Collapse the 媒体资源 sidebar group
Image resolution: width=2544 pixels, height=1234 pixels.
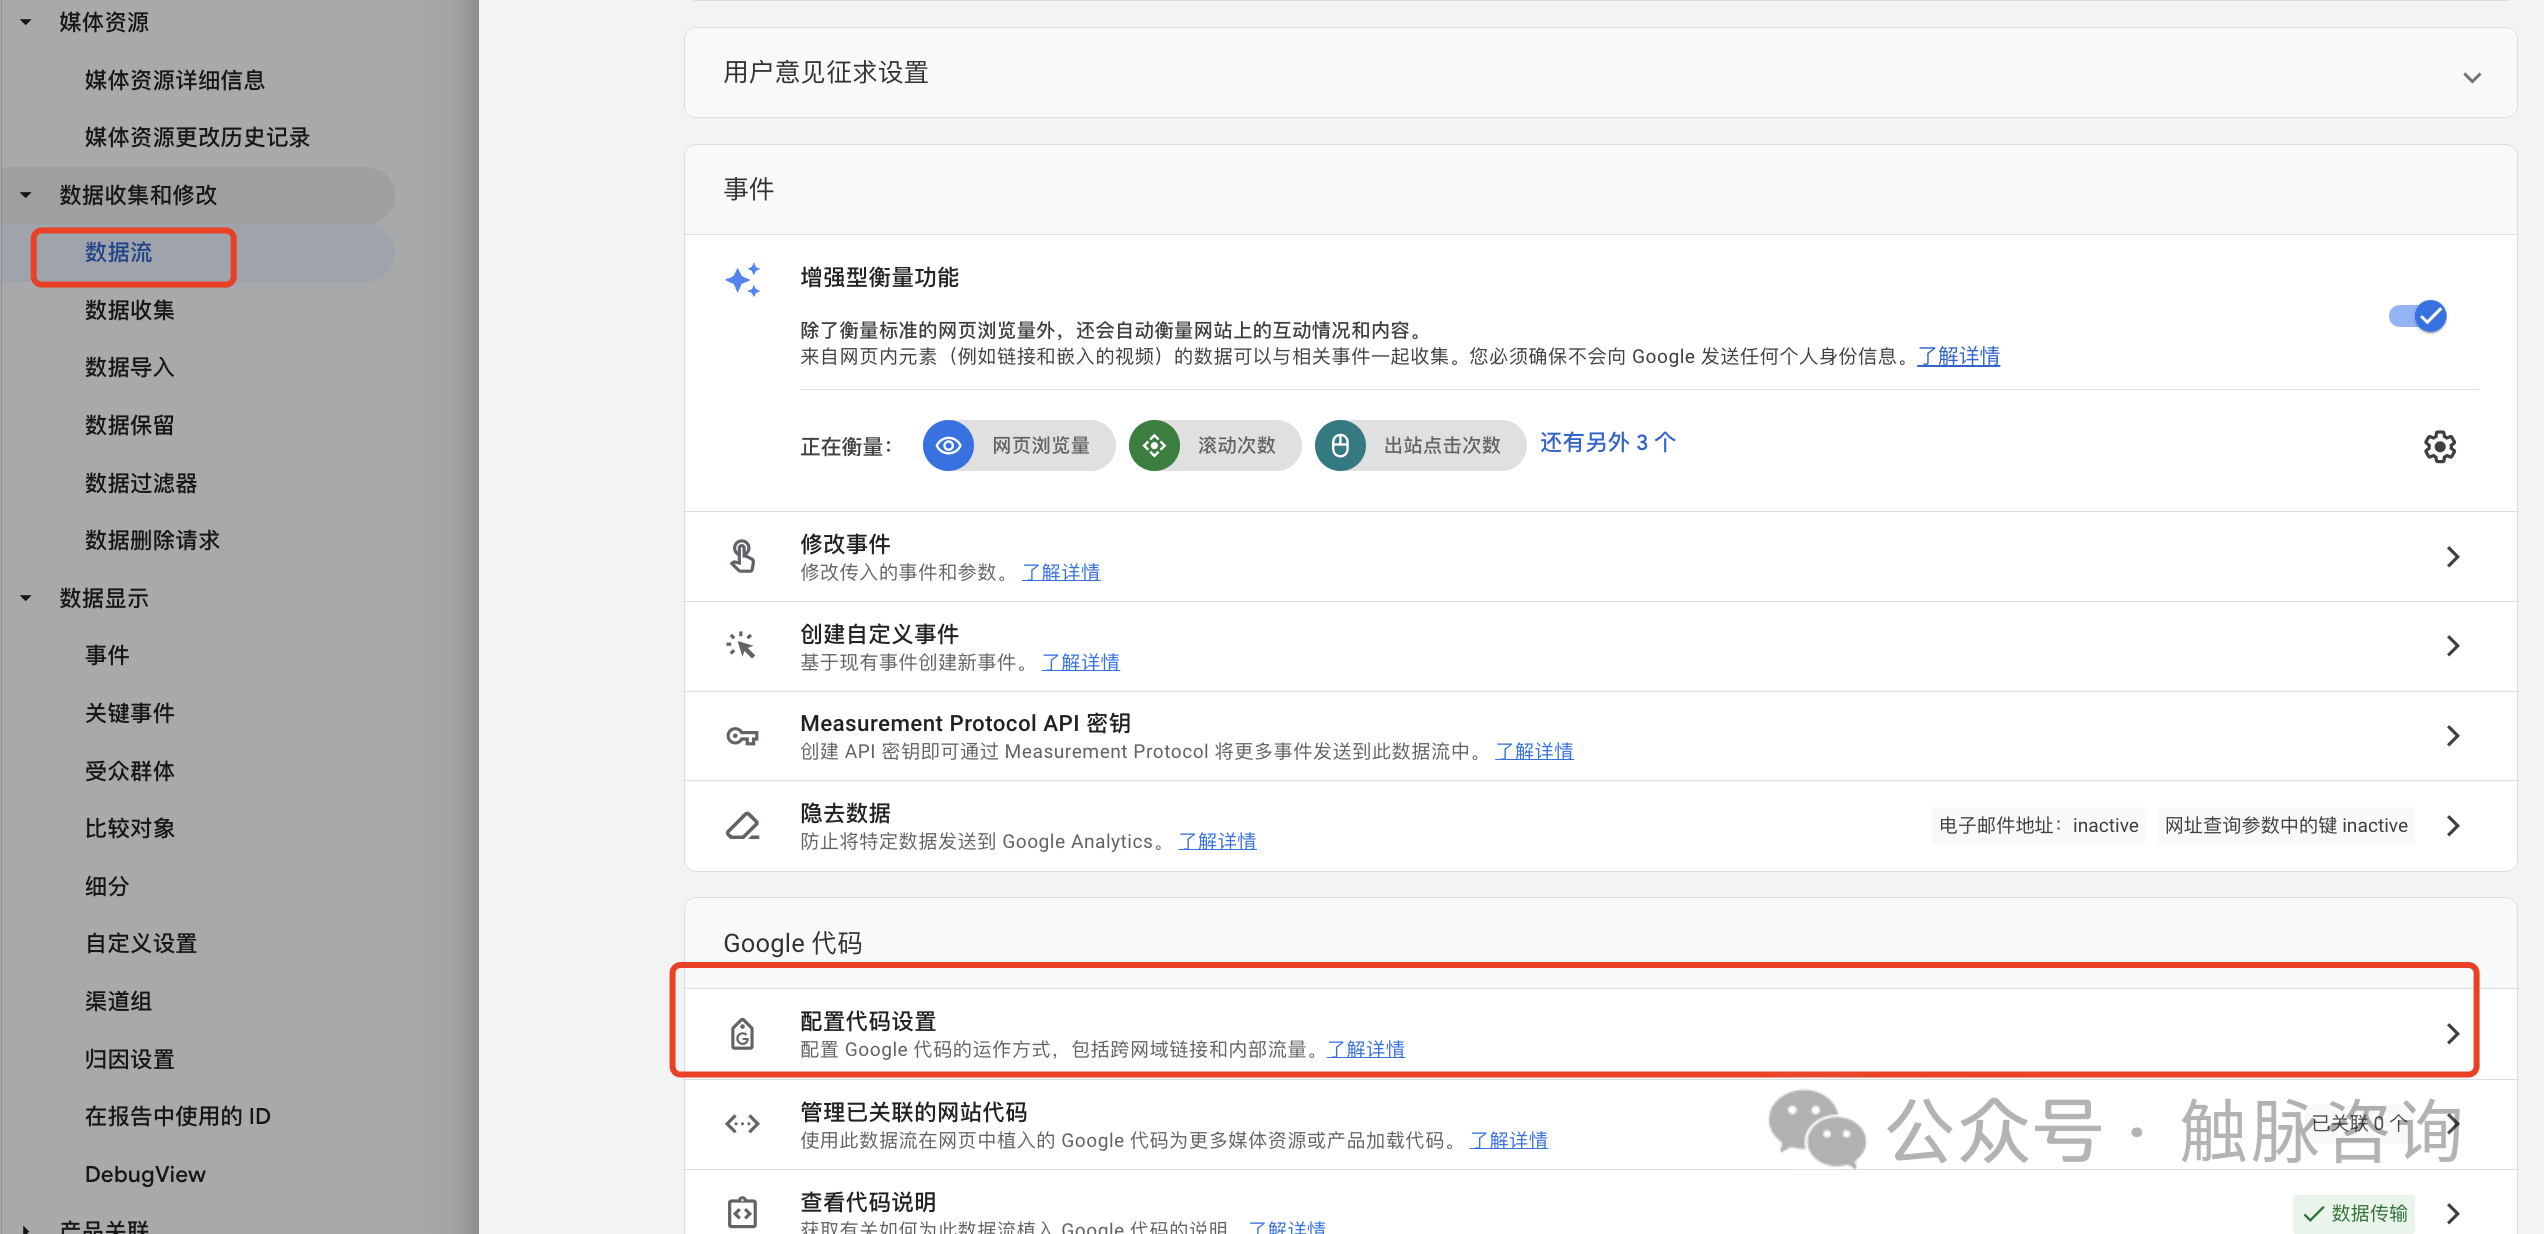(26, 22)
